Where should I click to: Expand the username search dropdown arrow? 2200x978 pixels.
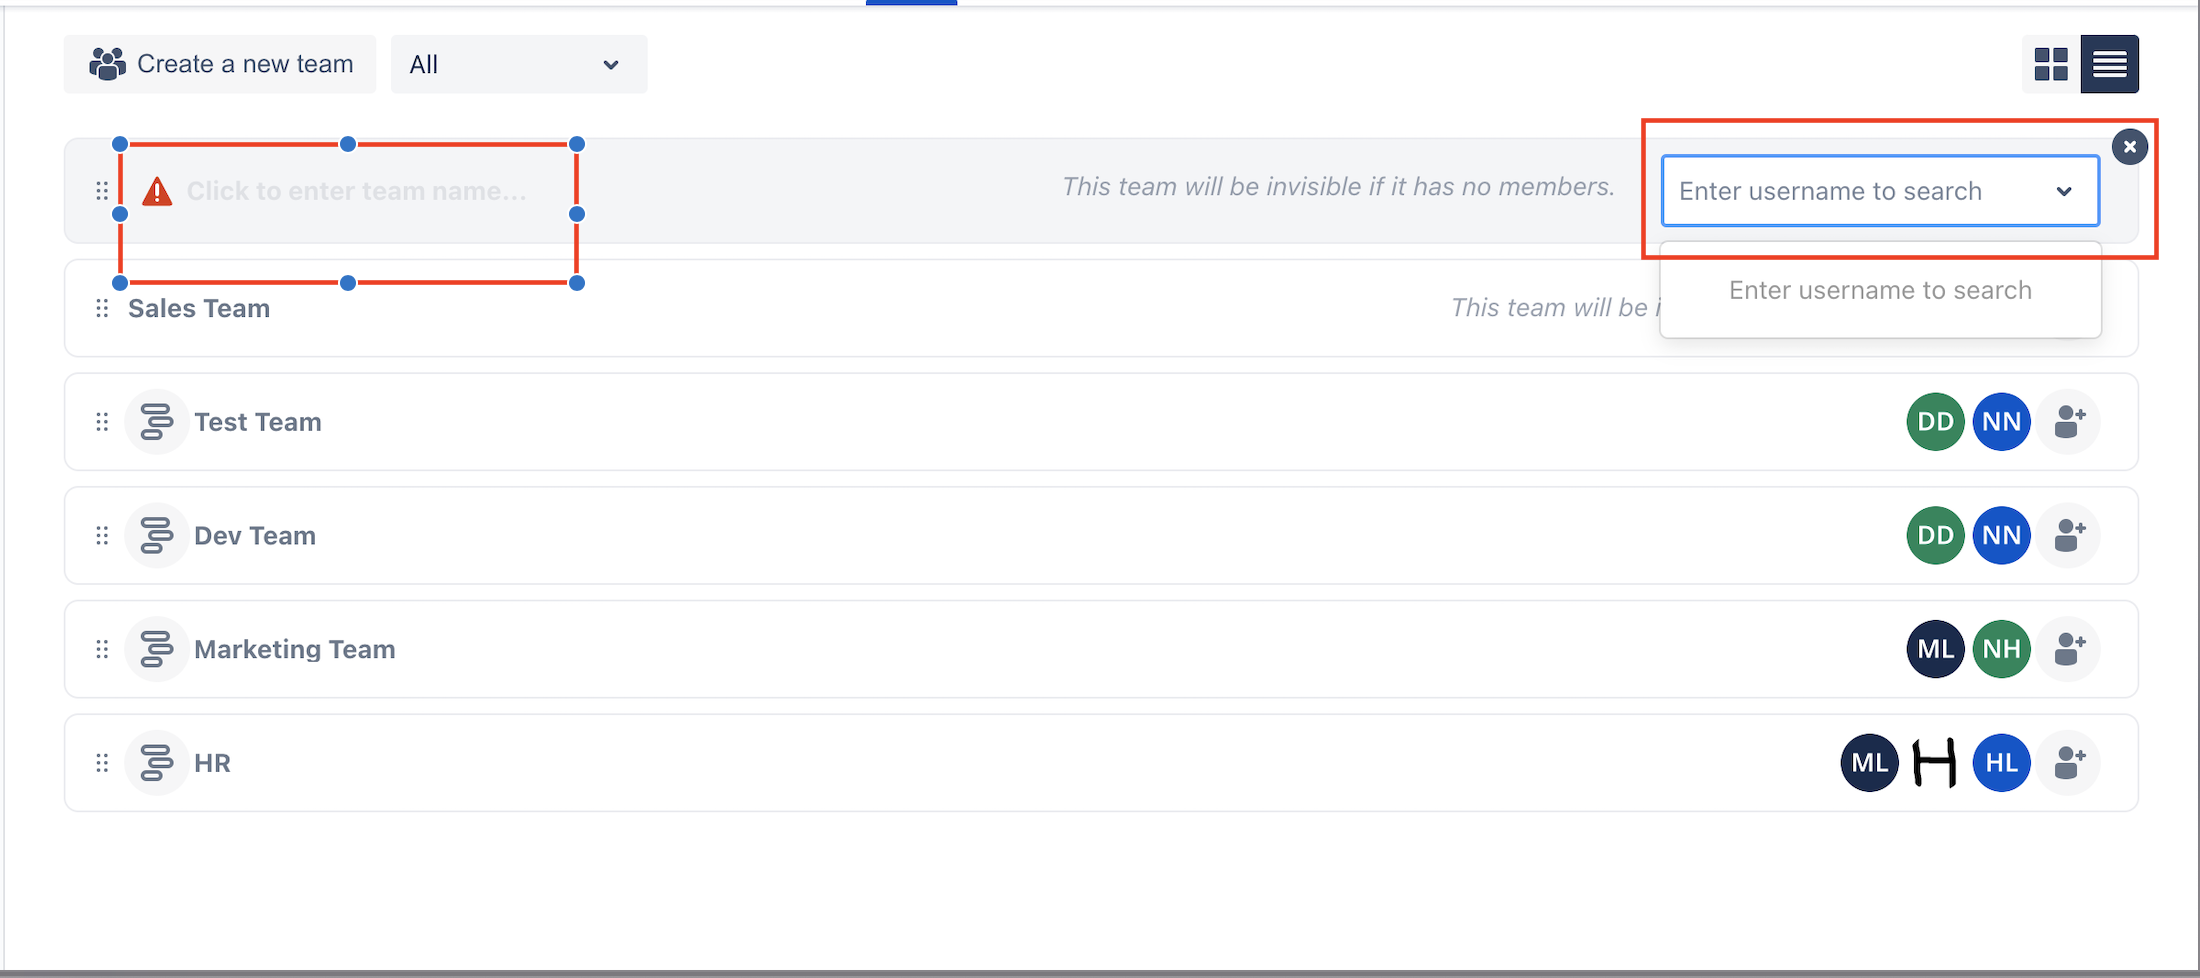pyautogui.click(x=2064, y=191)
